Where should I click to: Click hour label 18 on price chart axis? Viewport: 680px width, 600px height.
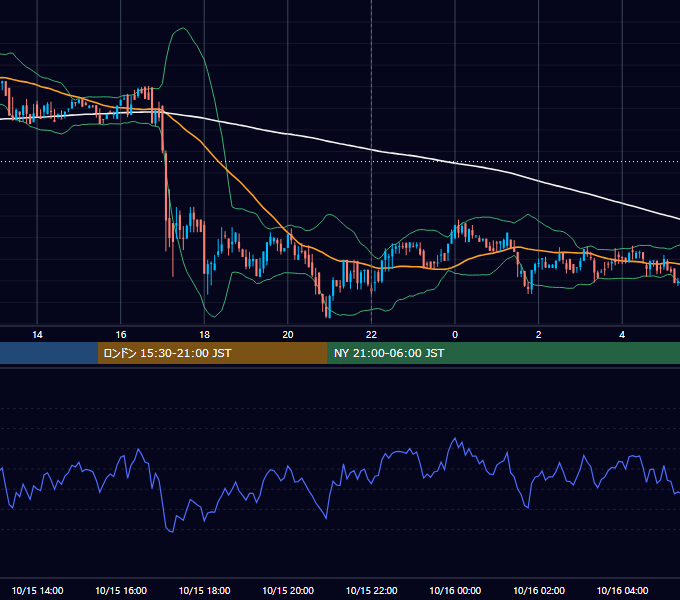coord(204,335)
